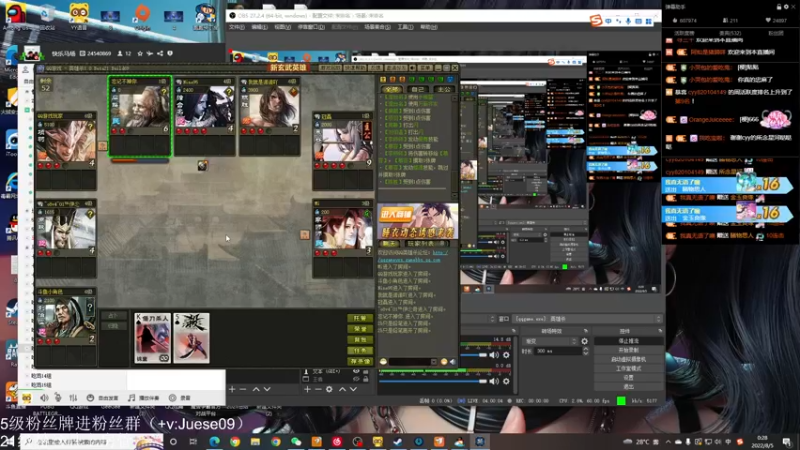Switch to 自己 tab in game log

(417, 89)
